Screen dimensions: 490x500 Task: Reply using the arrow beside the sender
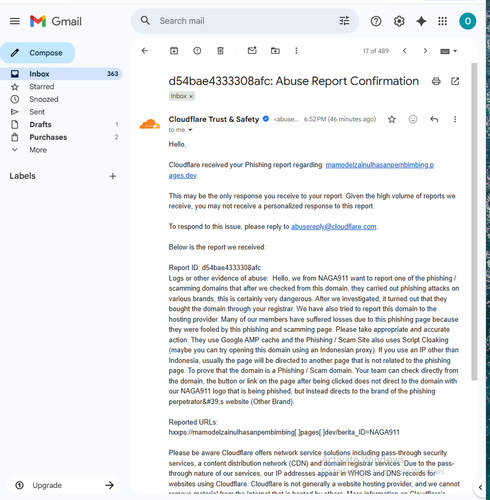coord(434,119)
